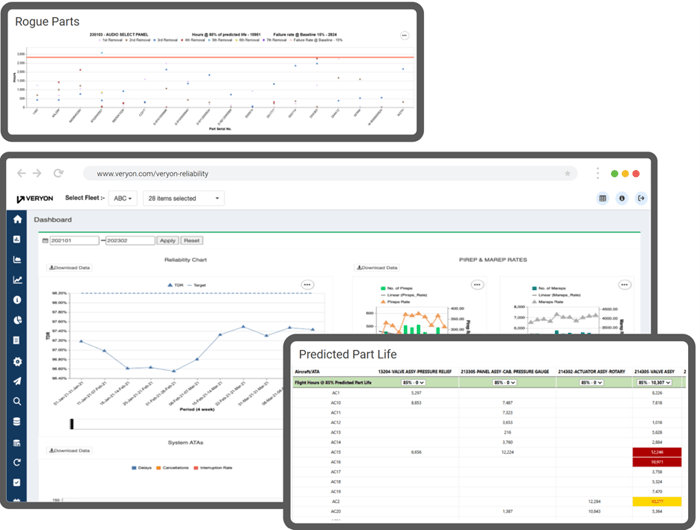Download Data for the Reliability Chart
Viewport: 700px width, 530px height.
pyautogui.click(x=70, y=268)
